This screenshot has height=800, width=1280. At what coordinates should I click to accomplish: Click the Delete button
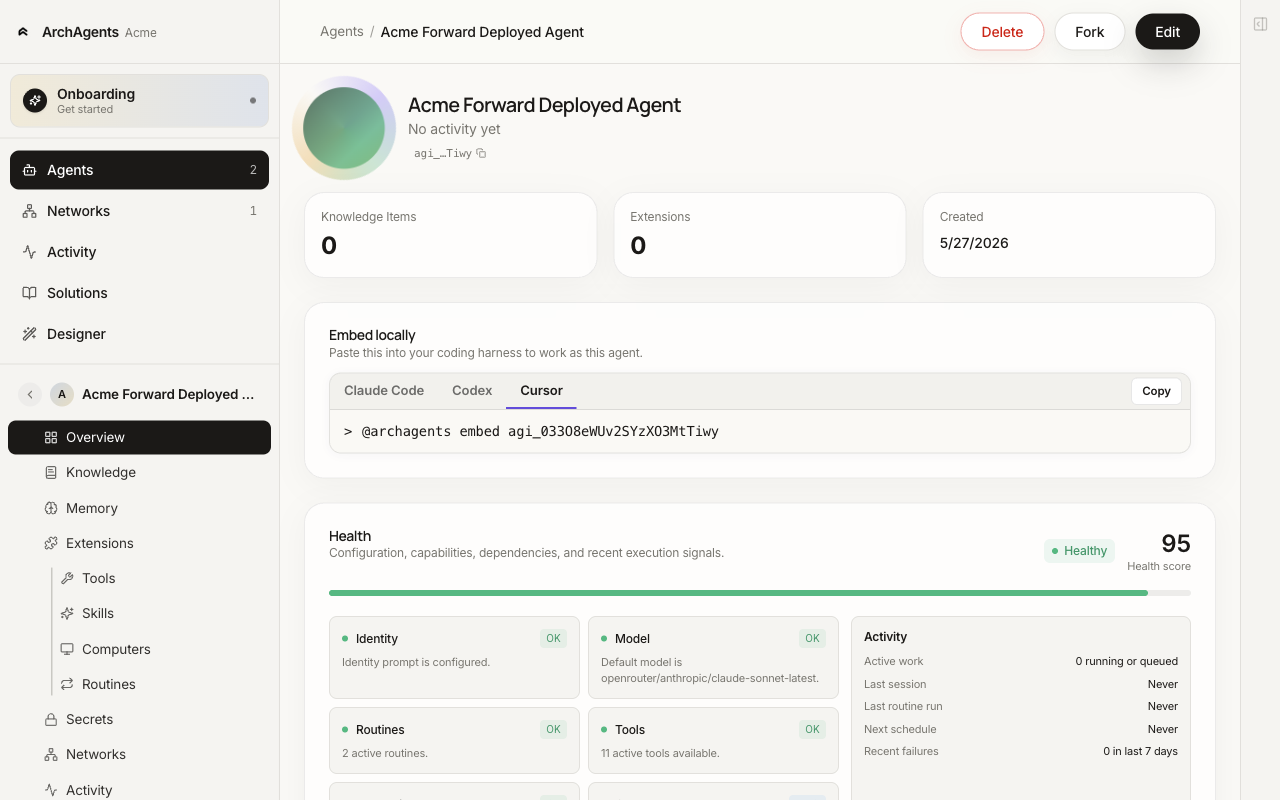(1002, 32)
